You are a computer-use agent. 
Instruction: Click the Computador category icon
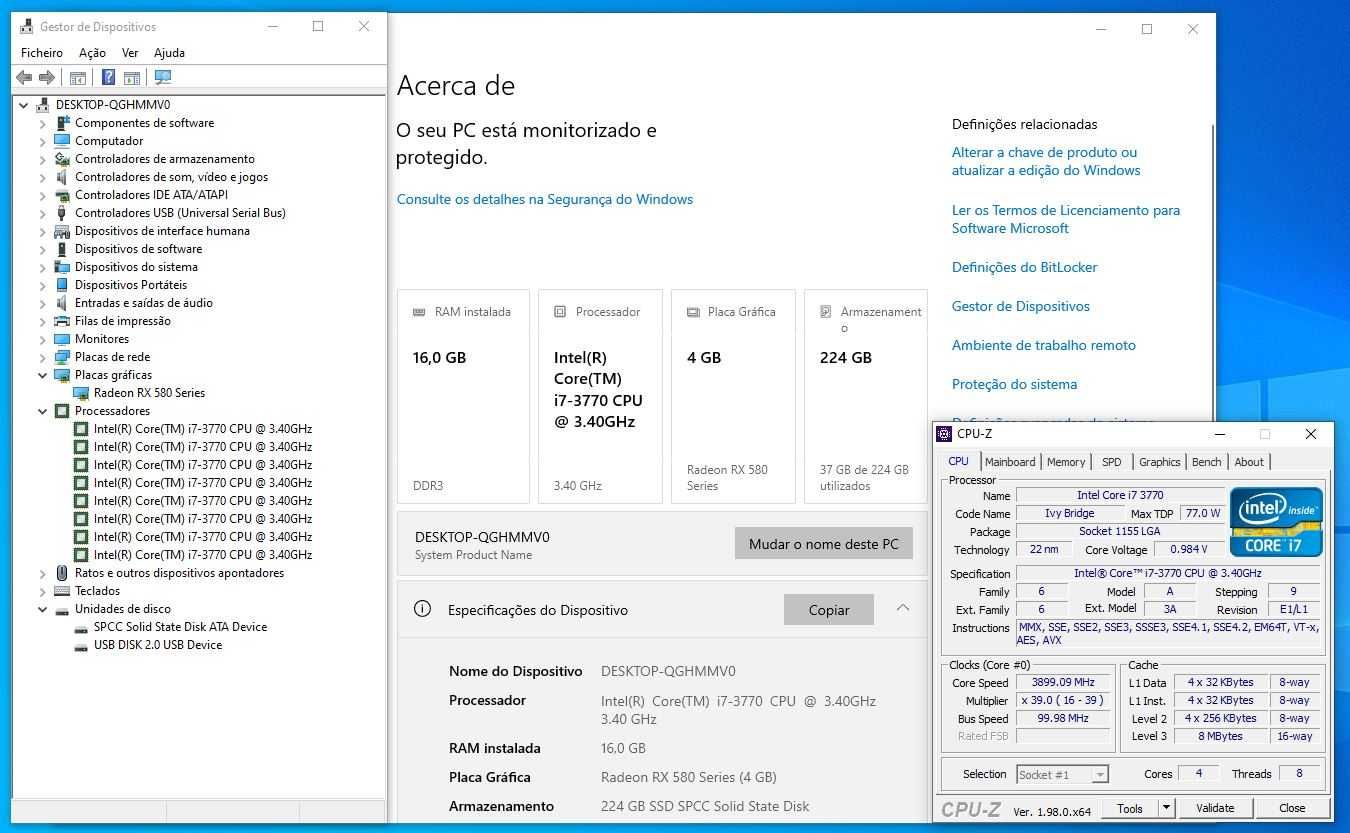pos(62,141)
